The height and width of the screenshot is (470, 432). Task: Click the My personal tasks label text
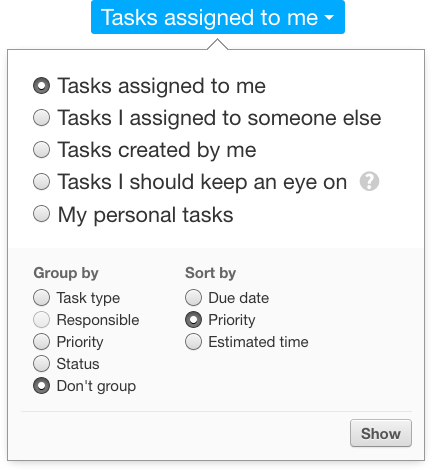click(145, 215)
